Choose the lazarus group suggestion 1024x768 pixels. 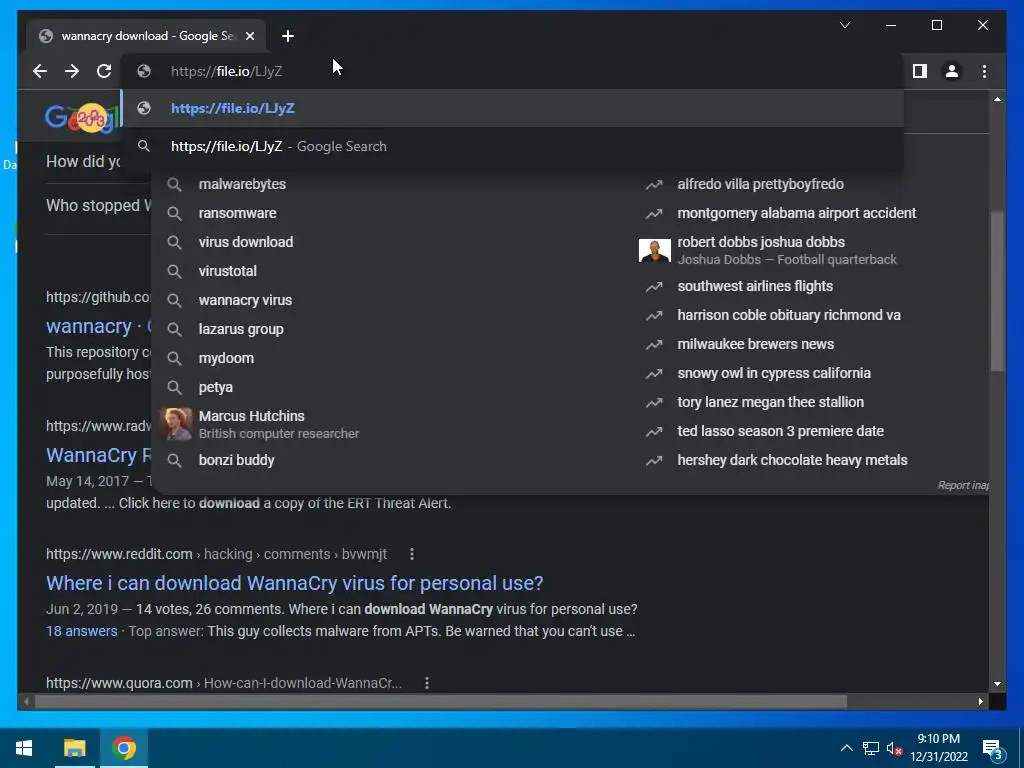click(241, 329)
